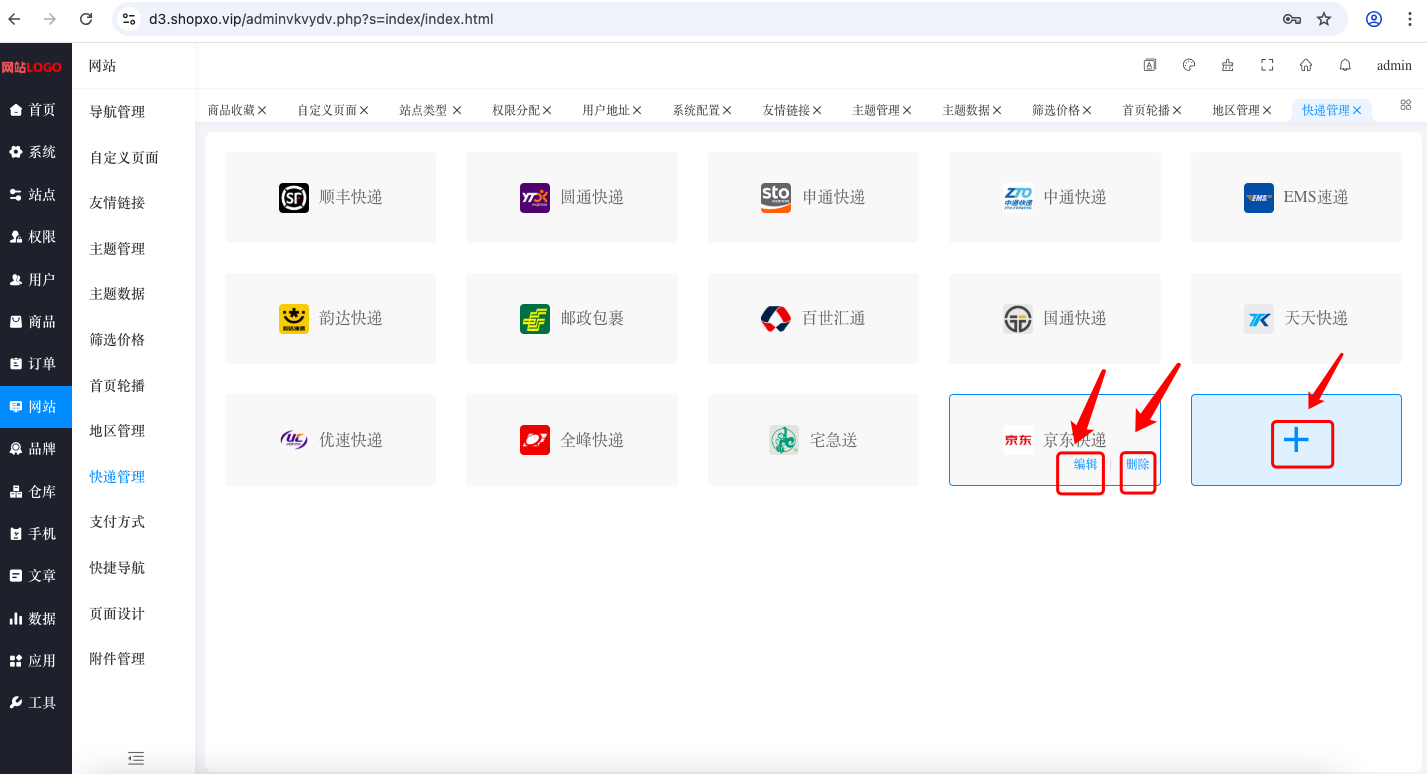Open the 系统 sidebar section
1427x774 pixels.
click(x=36, y=152)
